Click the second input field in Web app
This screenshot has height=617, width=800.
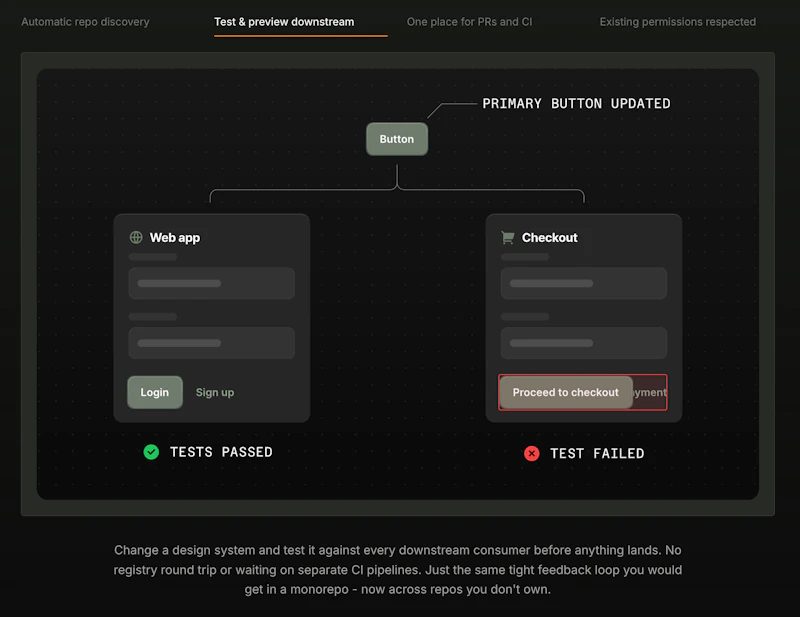(x=212, y=343)
